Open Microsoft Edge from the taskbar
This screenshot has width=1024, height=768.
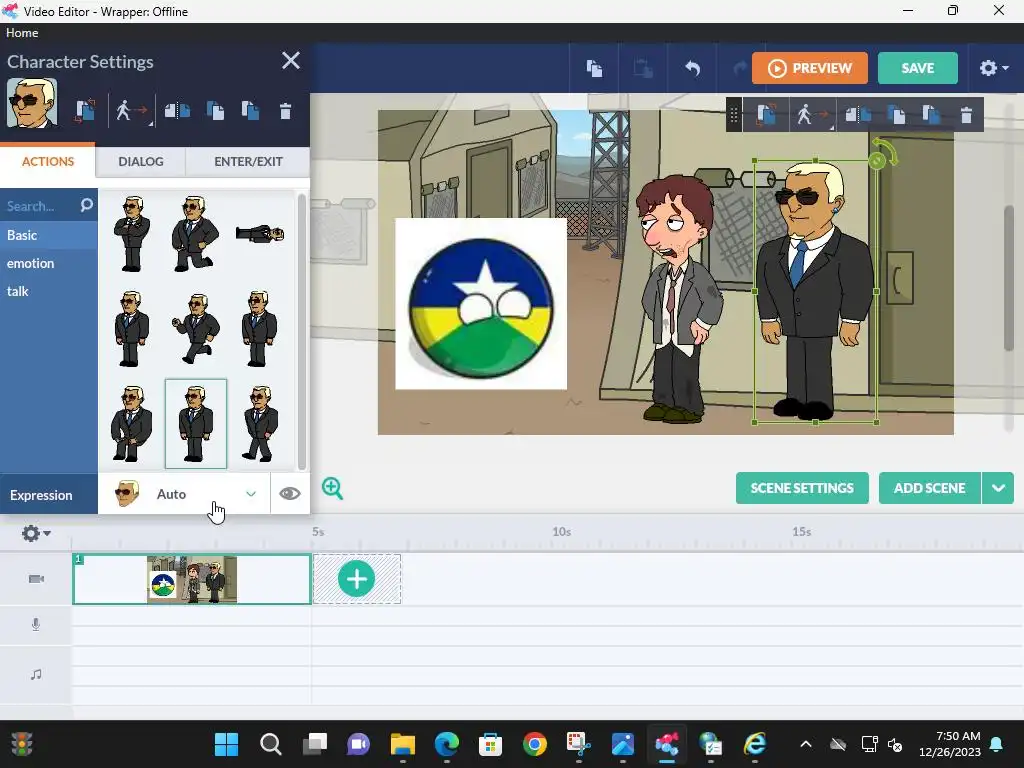click(x=447, y=744)
